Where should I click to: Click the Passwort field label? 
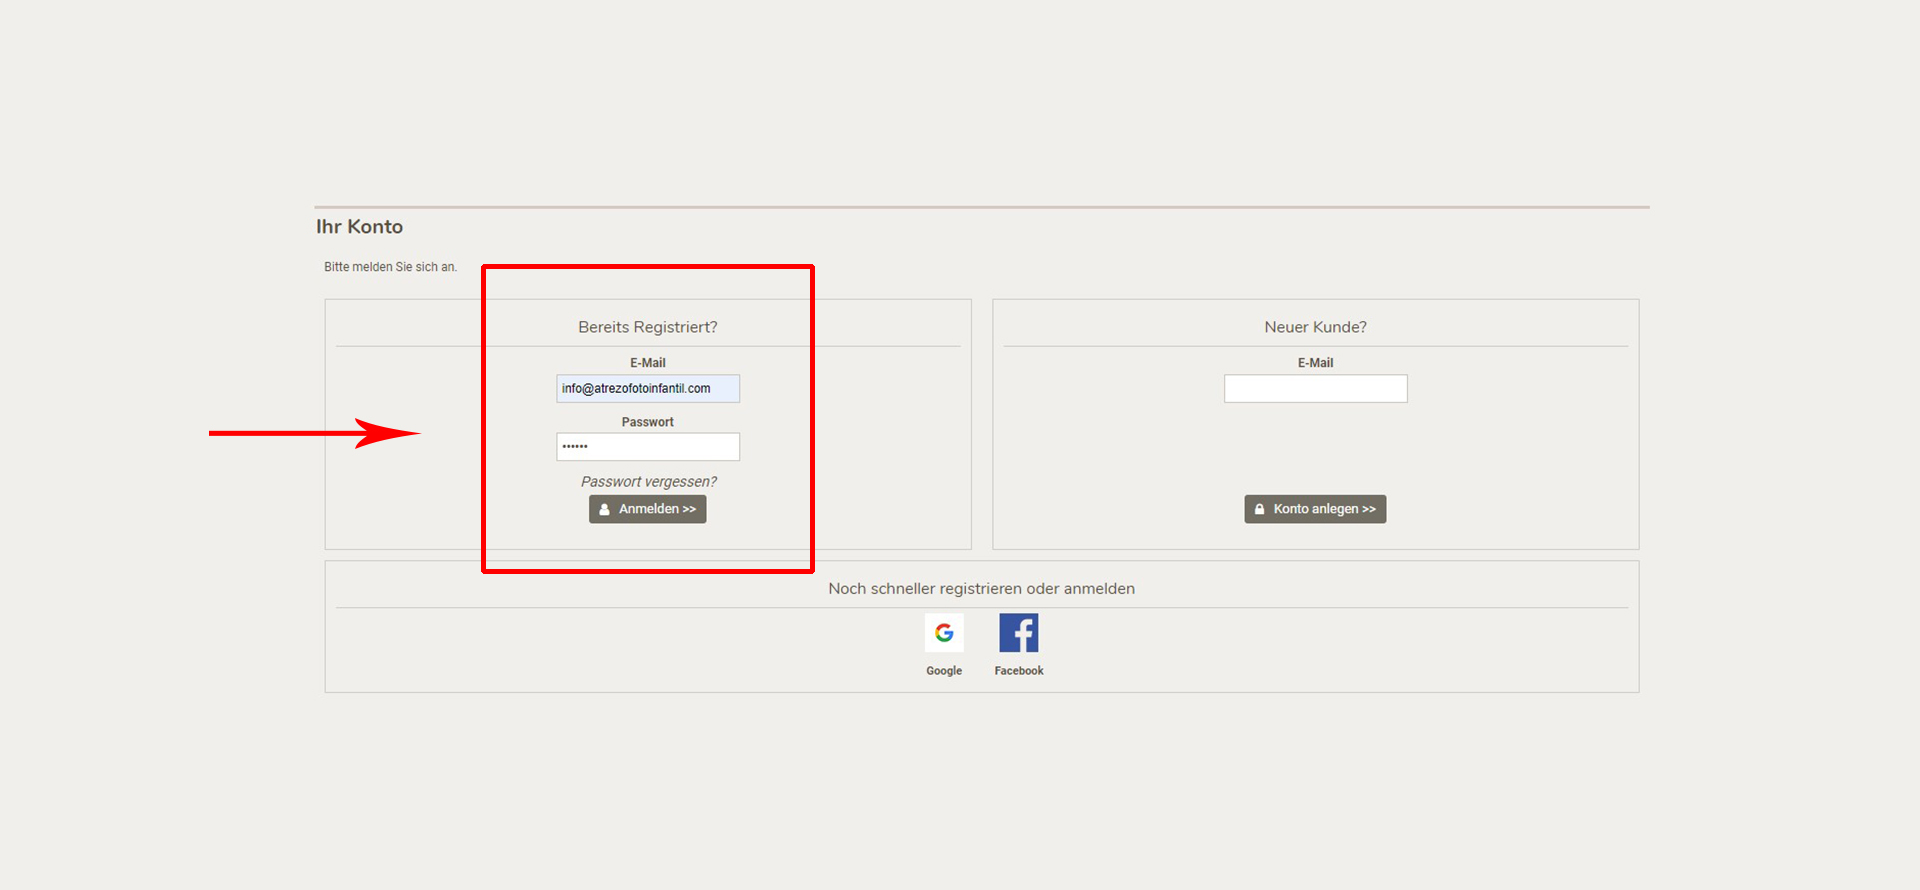[x=647, y=422]
